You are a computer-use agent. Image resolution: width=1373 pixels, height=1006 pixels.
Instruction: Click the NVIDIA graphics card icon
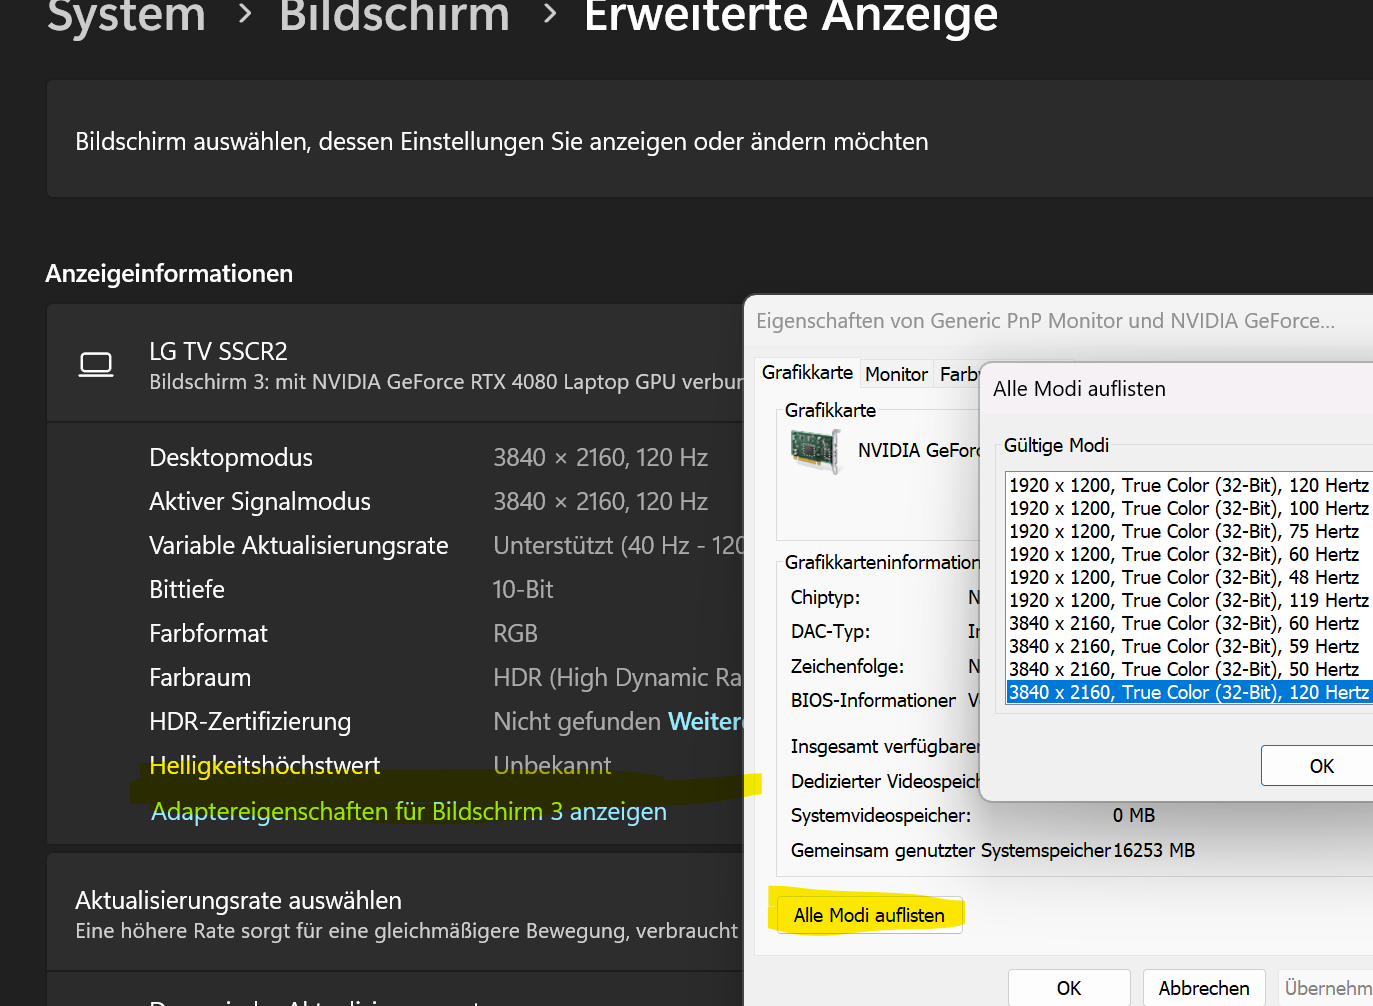pos(815,451)
